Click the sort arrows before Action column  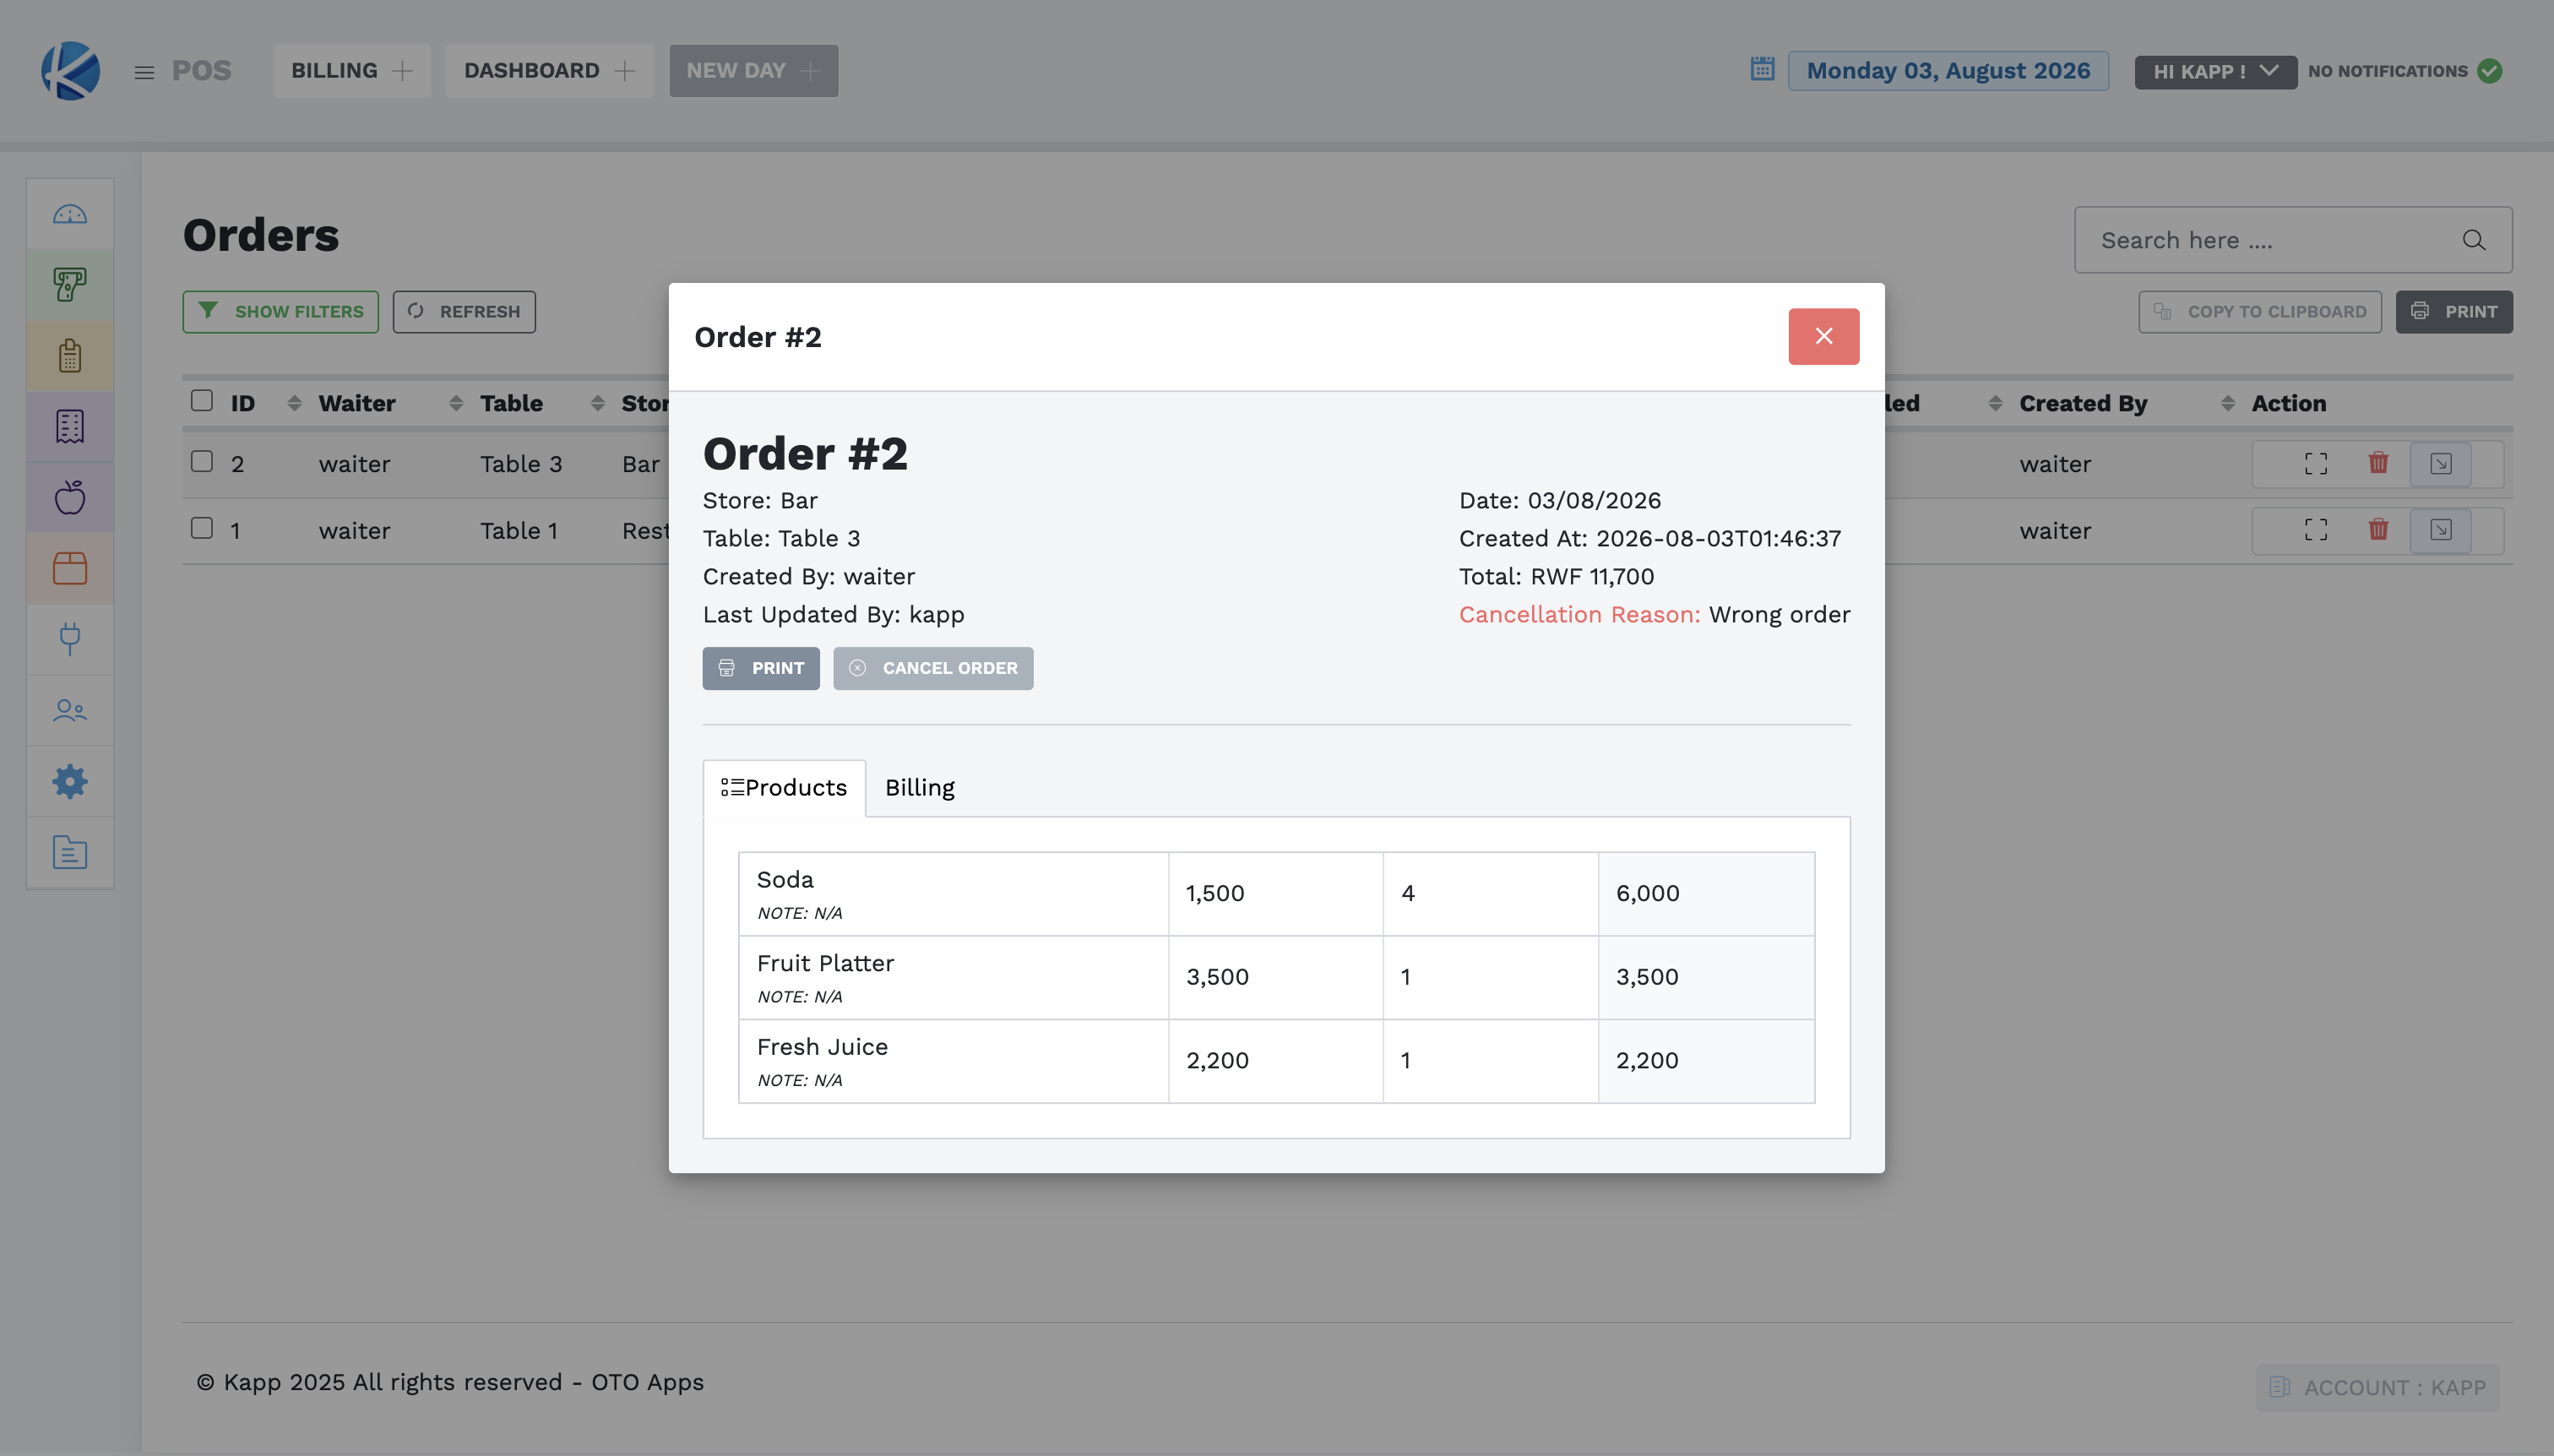point(2227,403)
